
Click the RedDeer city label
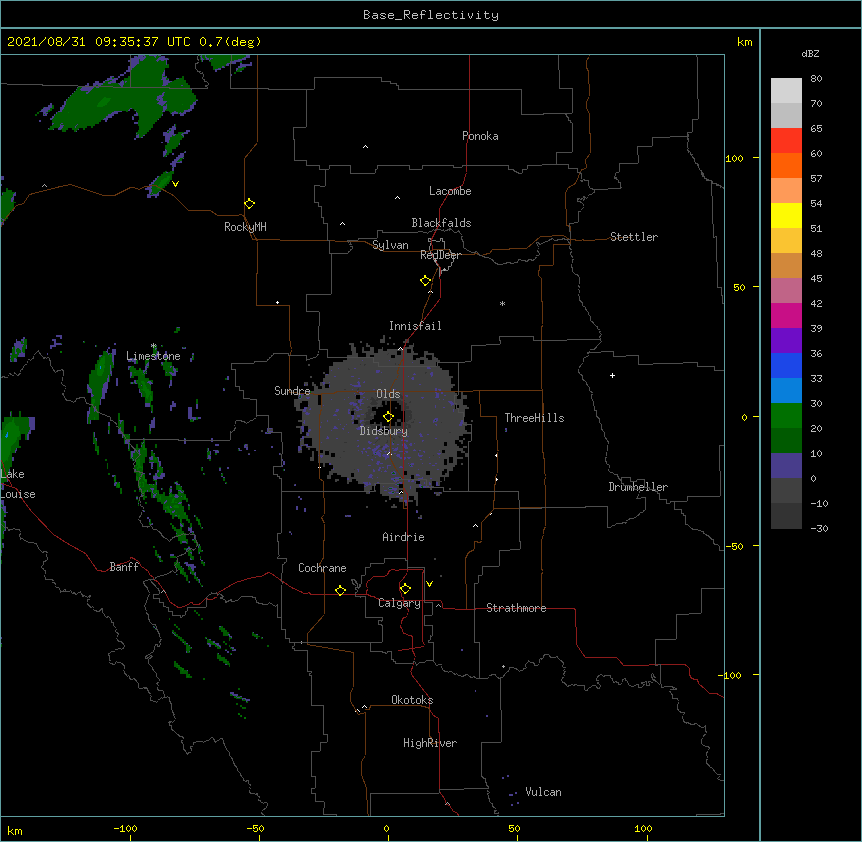click(x=440, y=255)
